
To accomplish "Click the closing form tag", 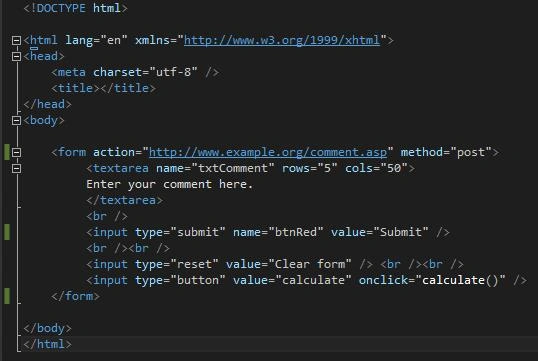I will click(x=75, y=296).
